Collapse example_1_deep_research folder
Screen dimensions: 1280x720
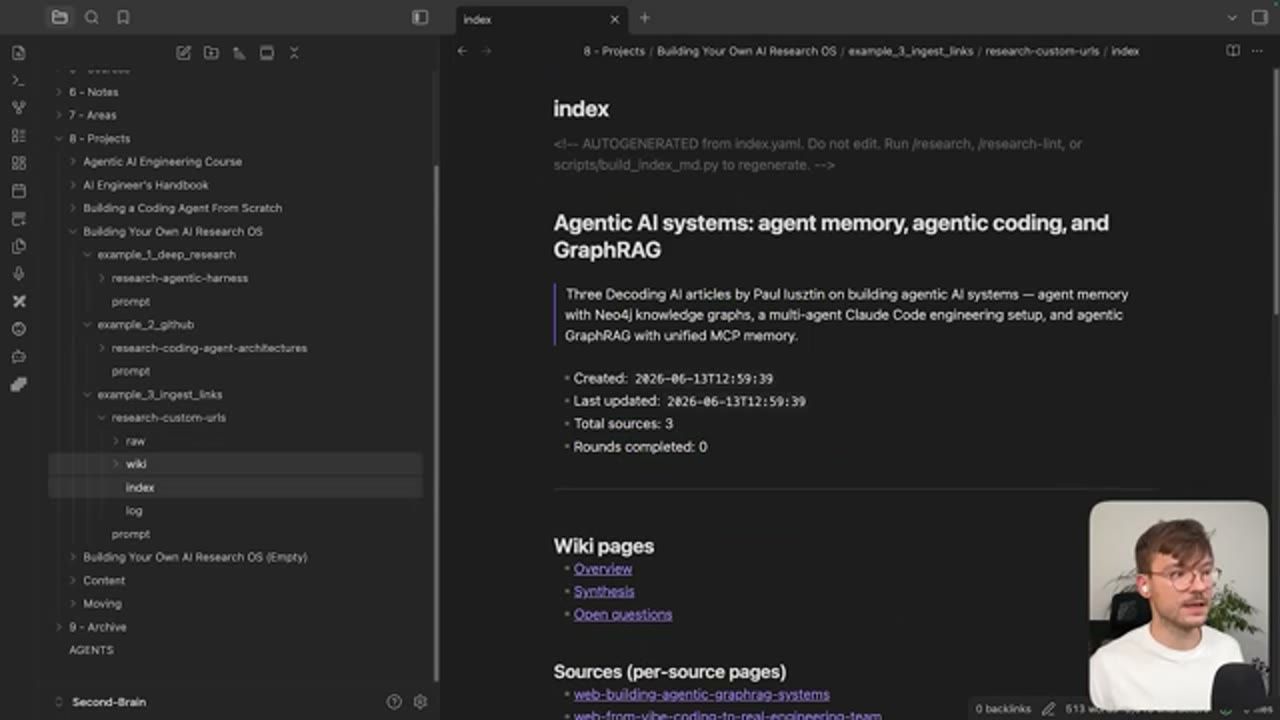166,255
